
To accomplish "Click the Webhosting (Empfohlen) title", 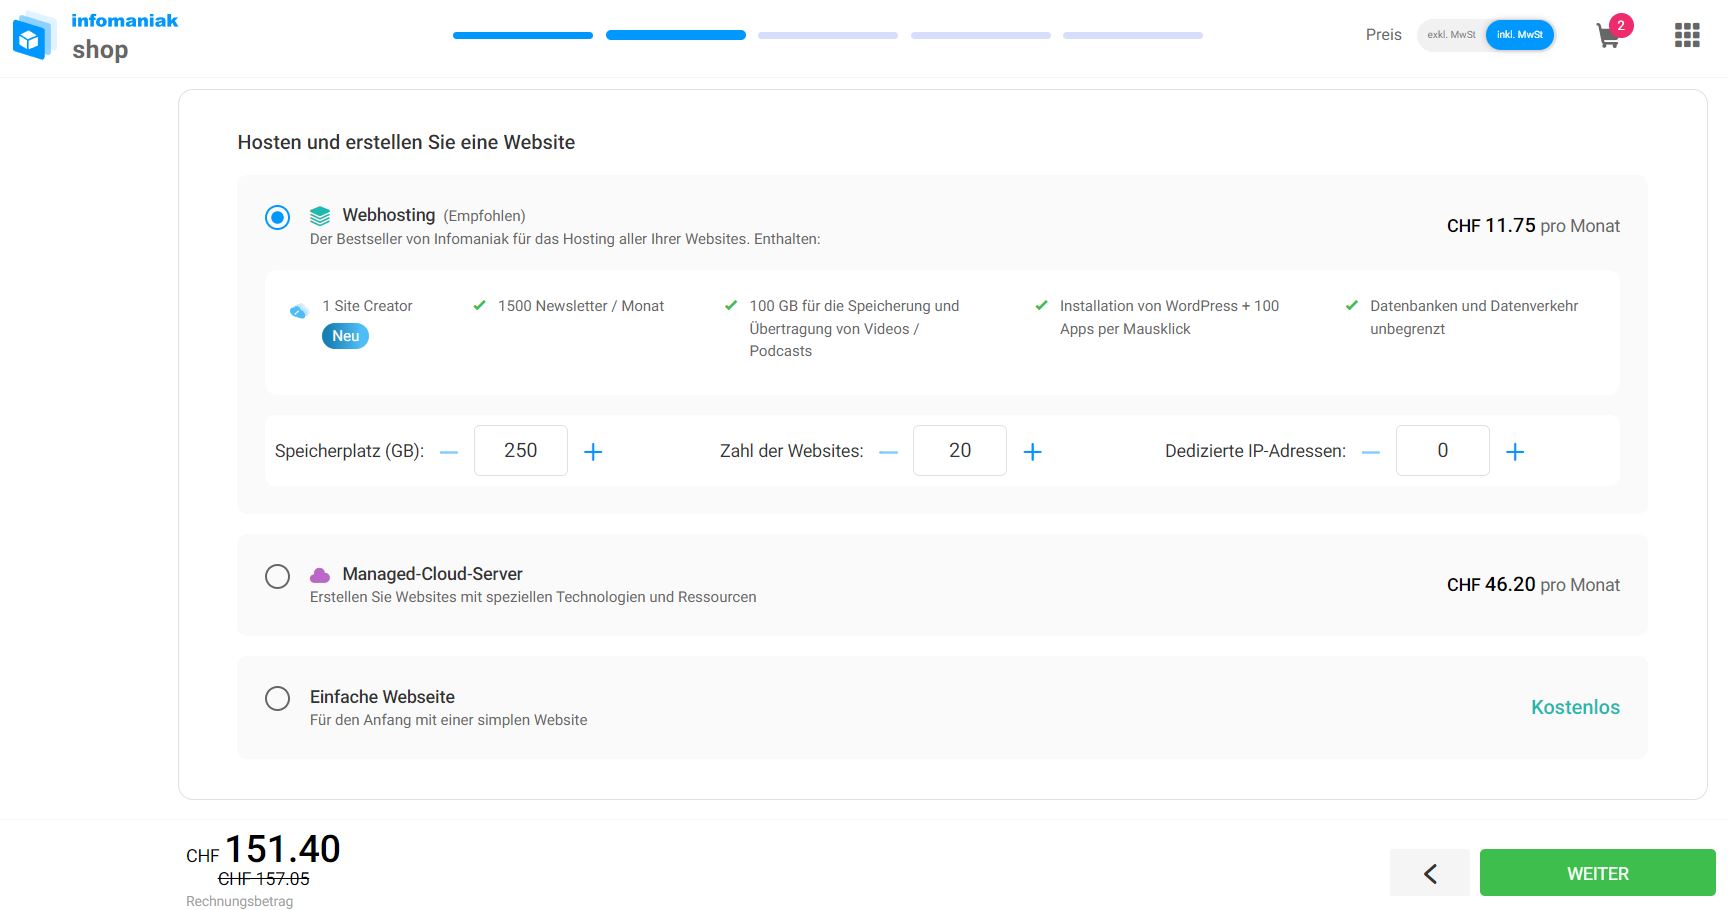I will 434,215.
